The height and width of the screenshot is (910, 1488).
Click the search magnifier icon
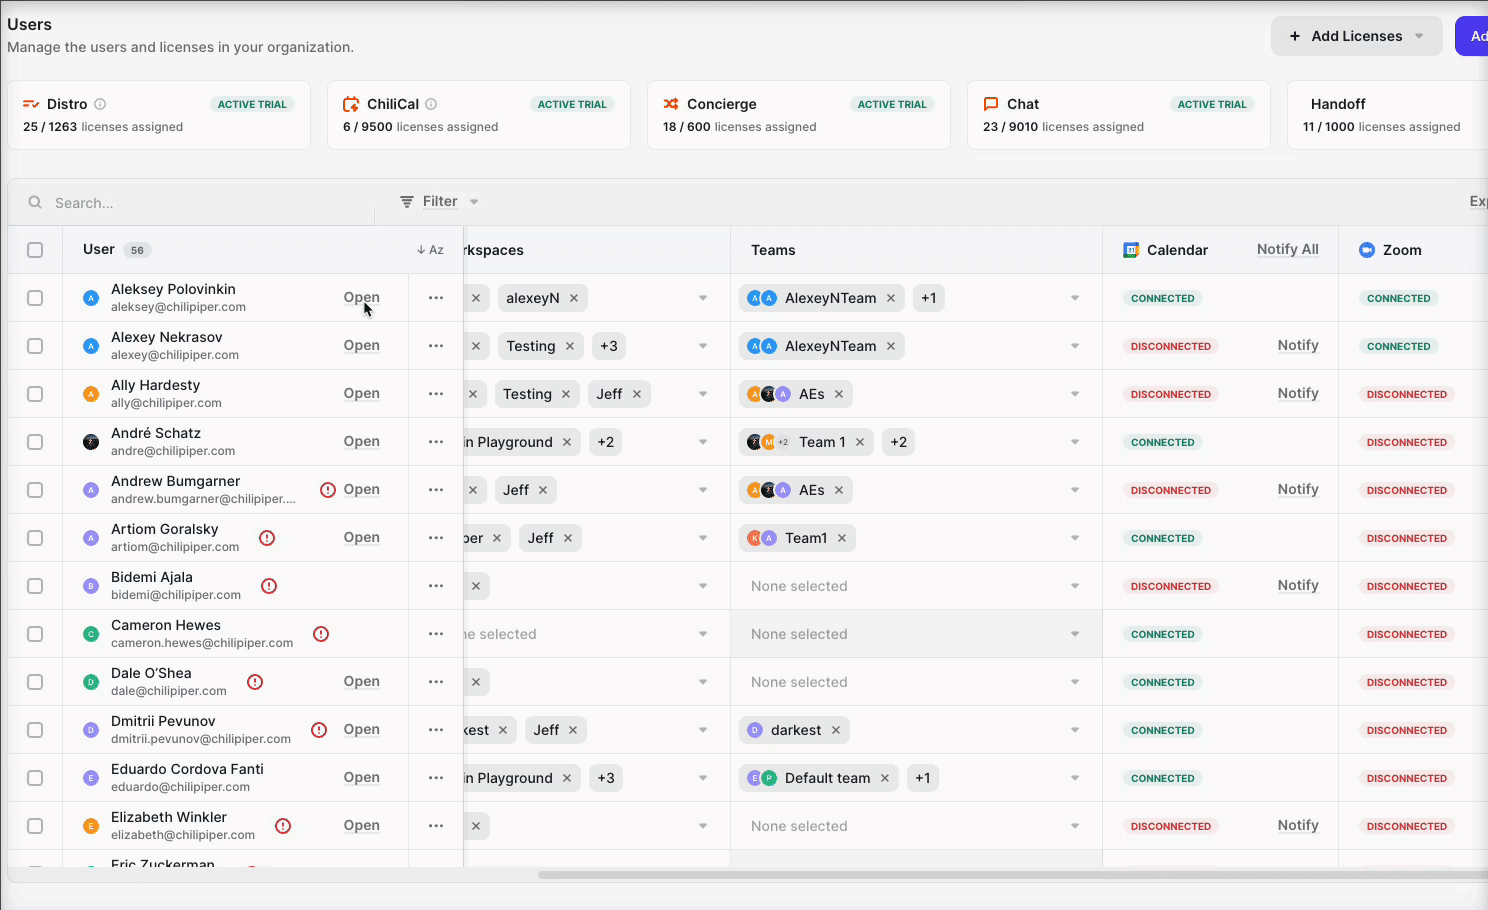click(35, 202)
